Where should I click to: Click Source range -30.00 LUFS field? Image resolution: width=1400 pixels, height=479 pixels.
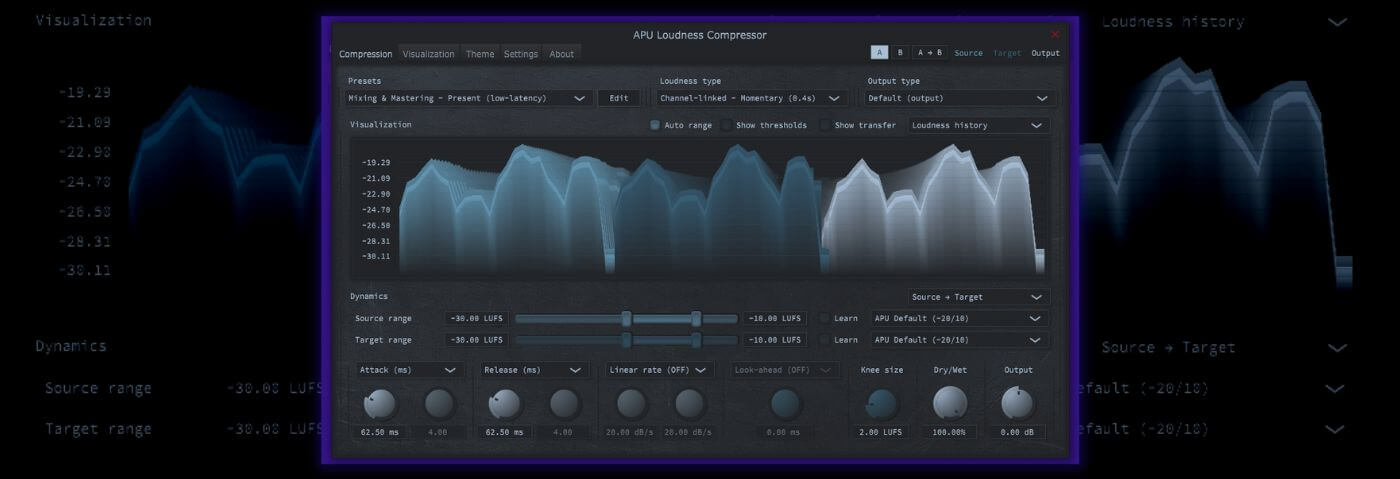[477, 318]
